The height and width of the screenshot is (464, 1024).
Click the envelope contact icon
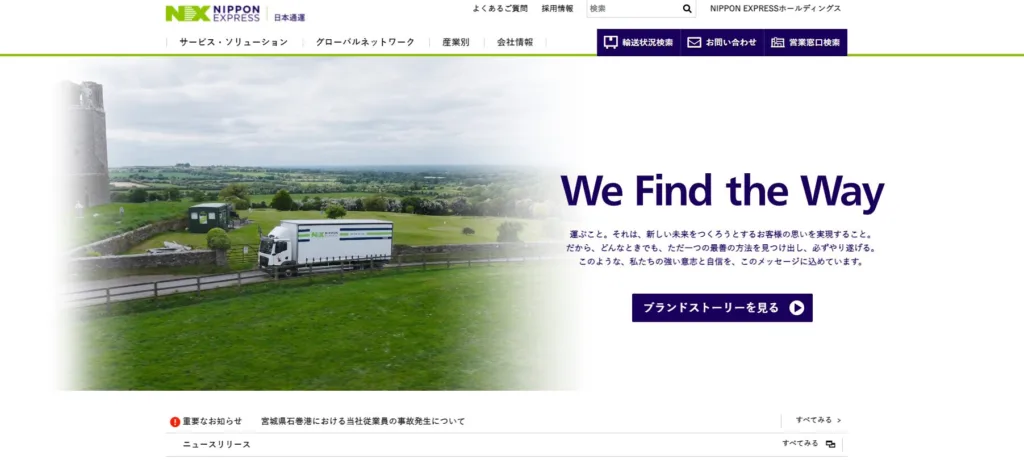[x=694, y=42]
